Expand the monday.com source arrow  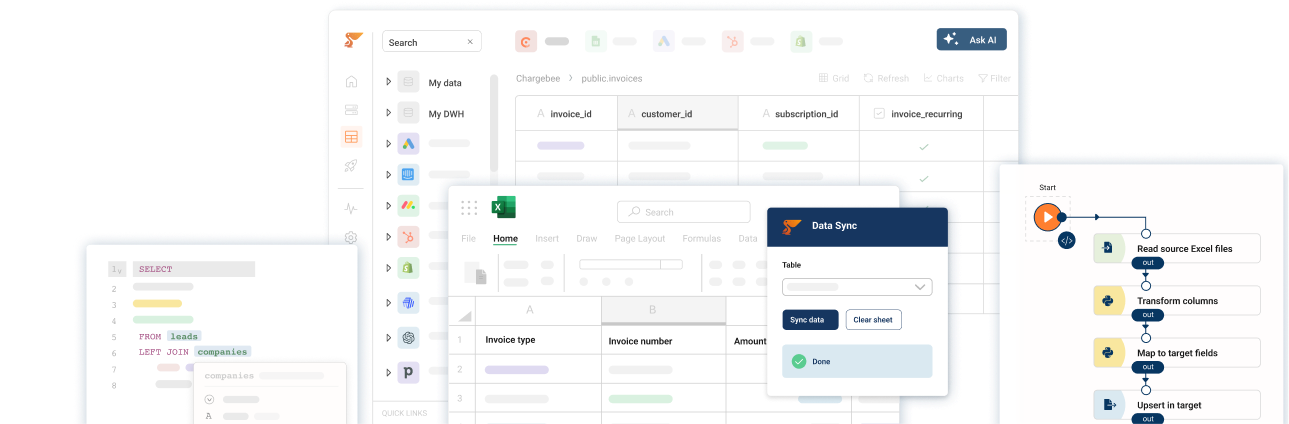point(388,206)
